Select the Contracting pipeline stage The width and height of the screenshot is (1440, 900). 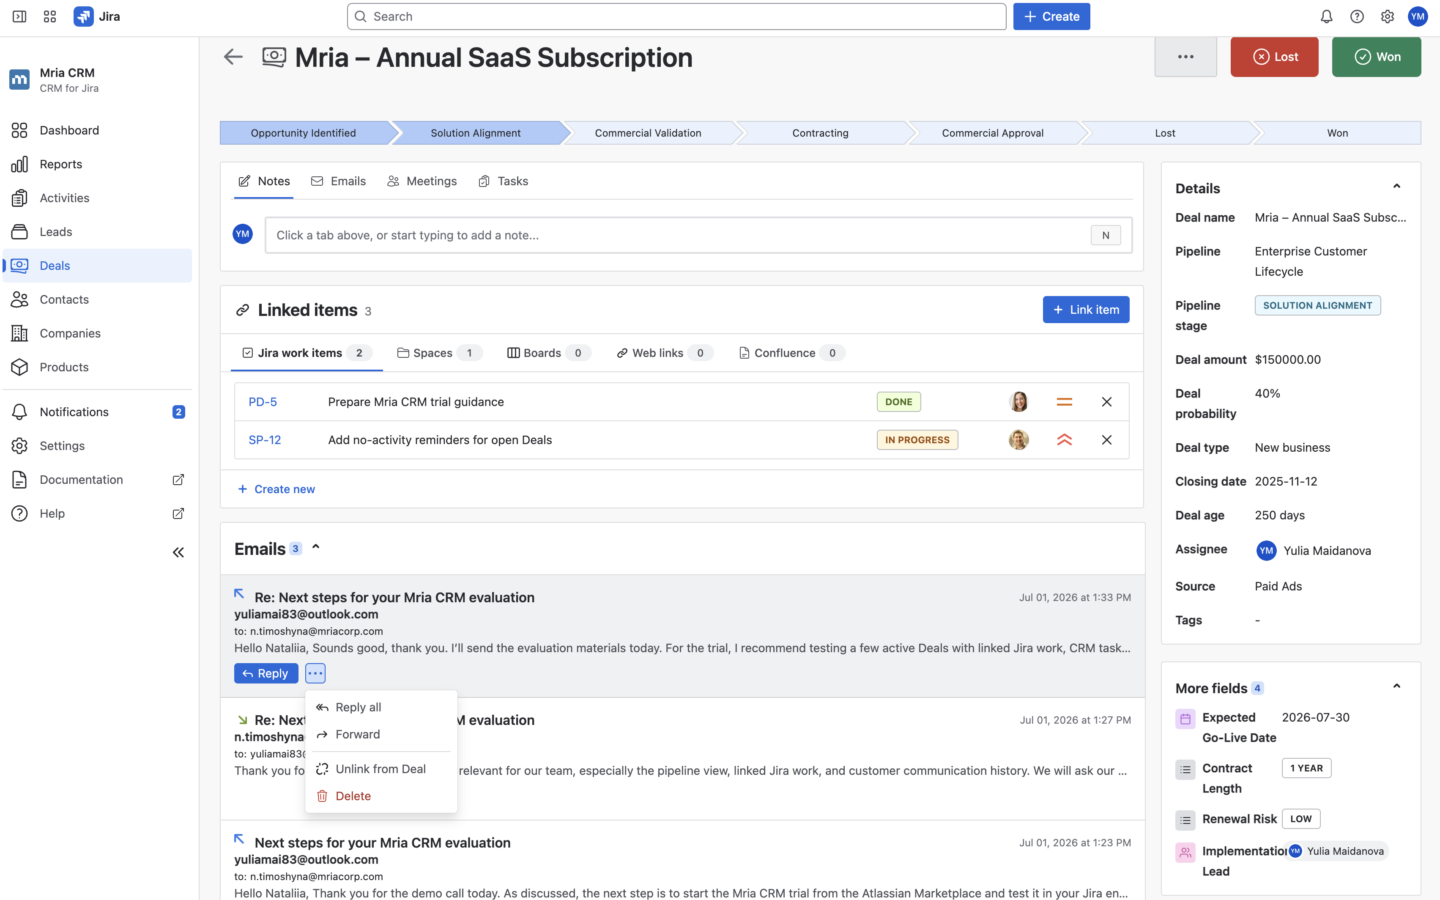(x=820, y=133)
